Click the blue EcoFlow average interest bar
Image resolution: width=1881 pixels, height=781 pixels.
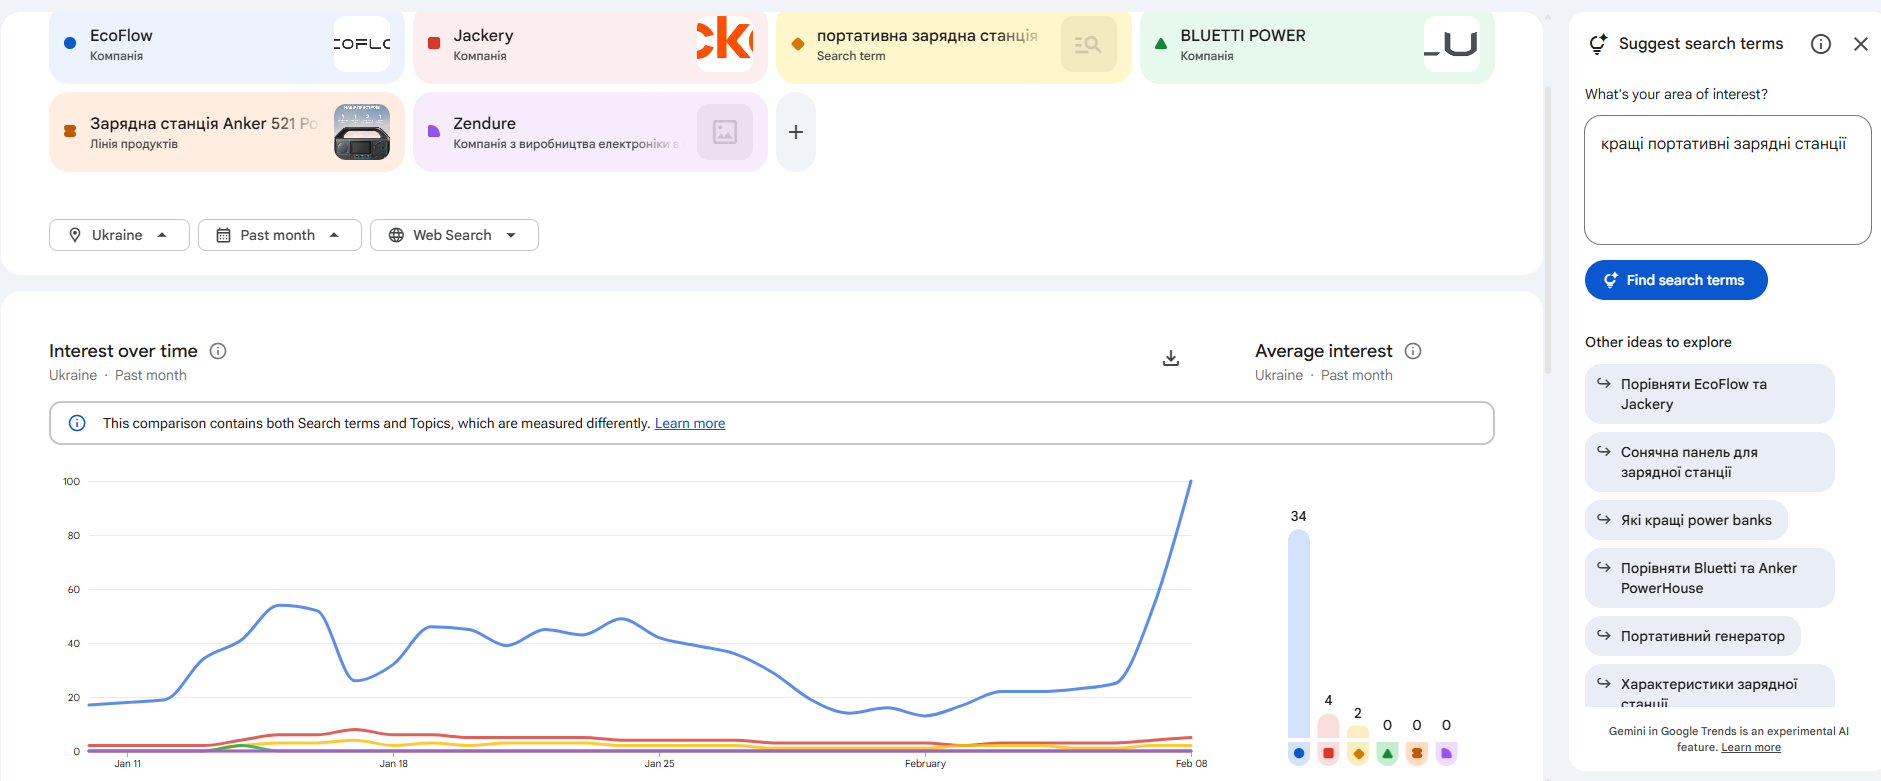1299,634
